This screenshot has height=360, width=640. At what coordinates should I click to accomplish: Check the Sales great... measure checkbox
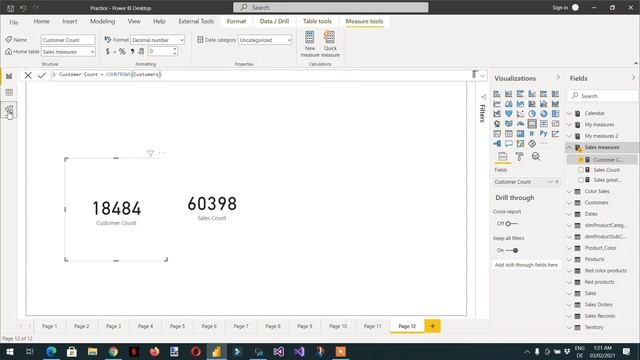pyautogui.click(x=581, y=180)
